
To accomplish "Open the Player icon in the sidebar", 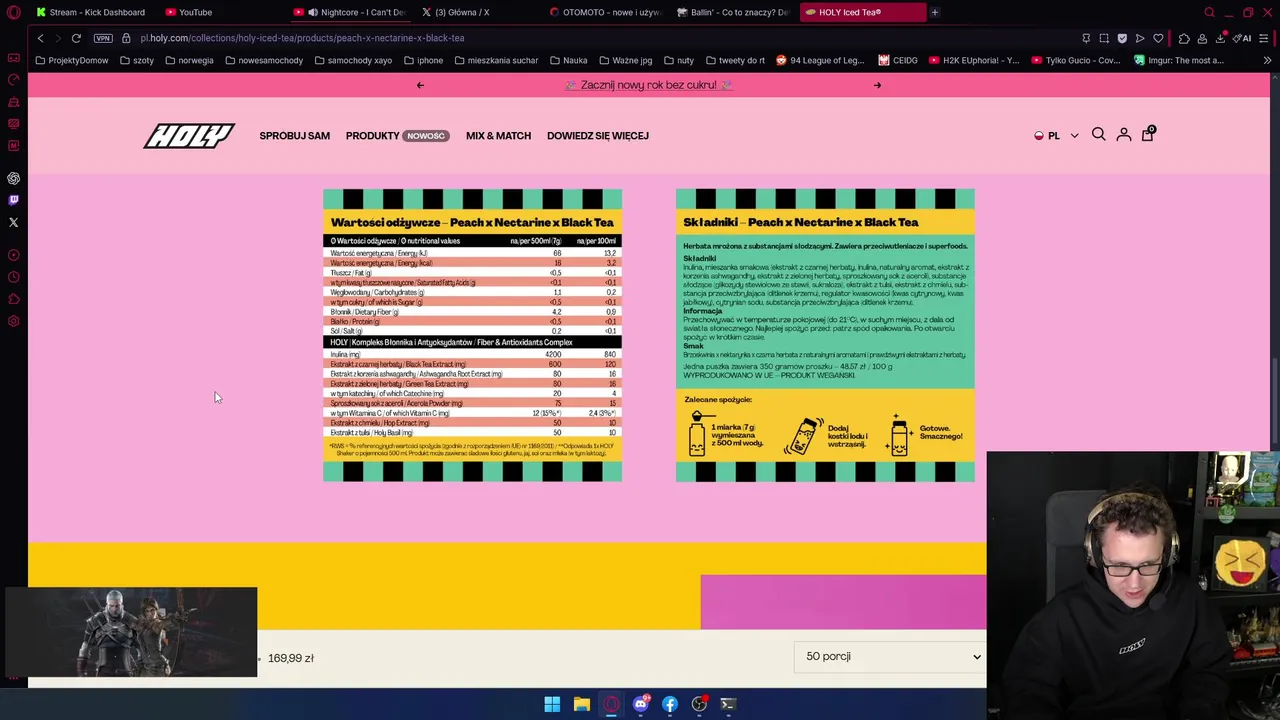I will 14,255.
